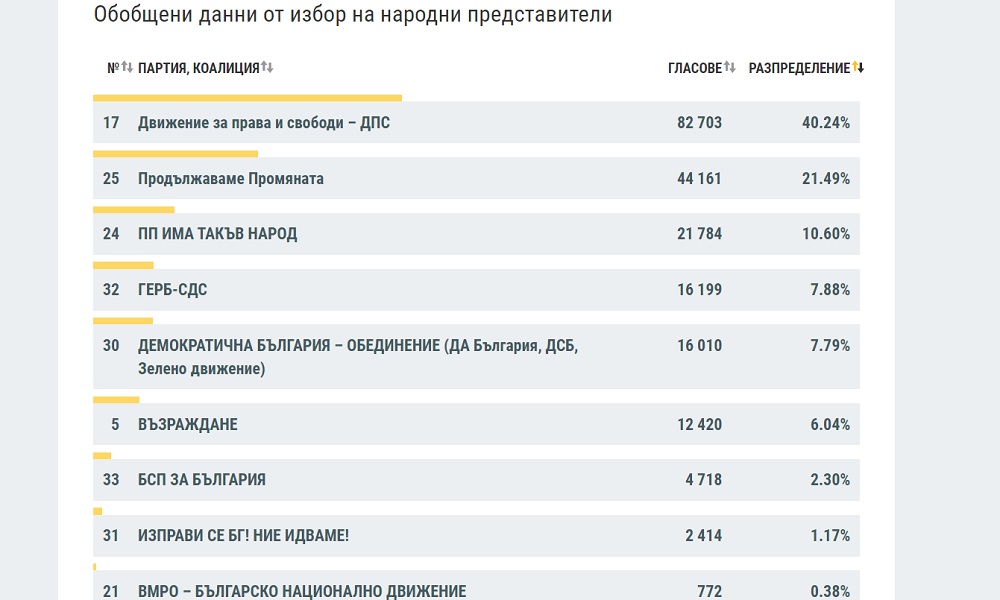
Task: Sort ГЛАСОВЕ column from highest to lowest
Action: point(736,67)
